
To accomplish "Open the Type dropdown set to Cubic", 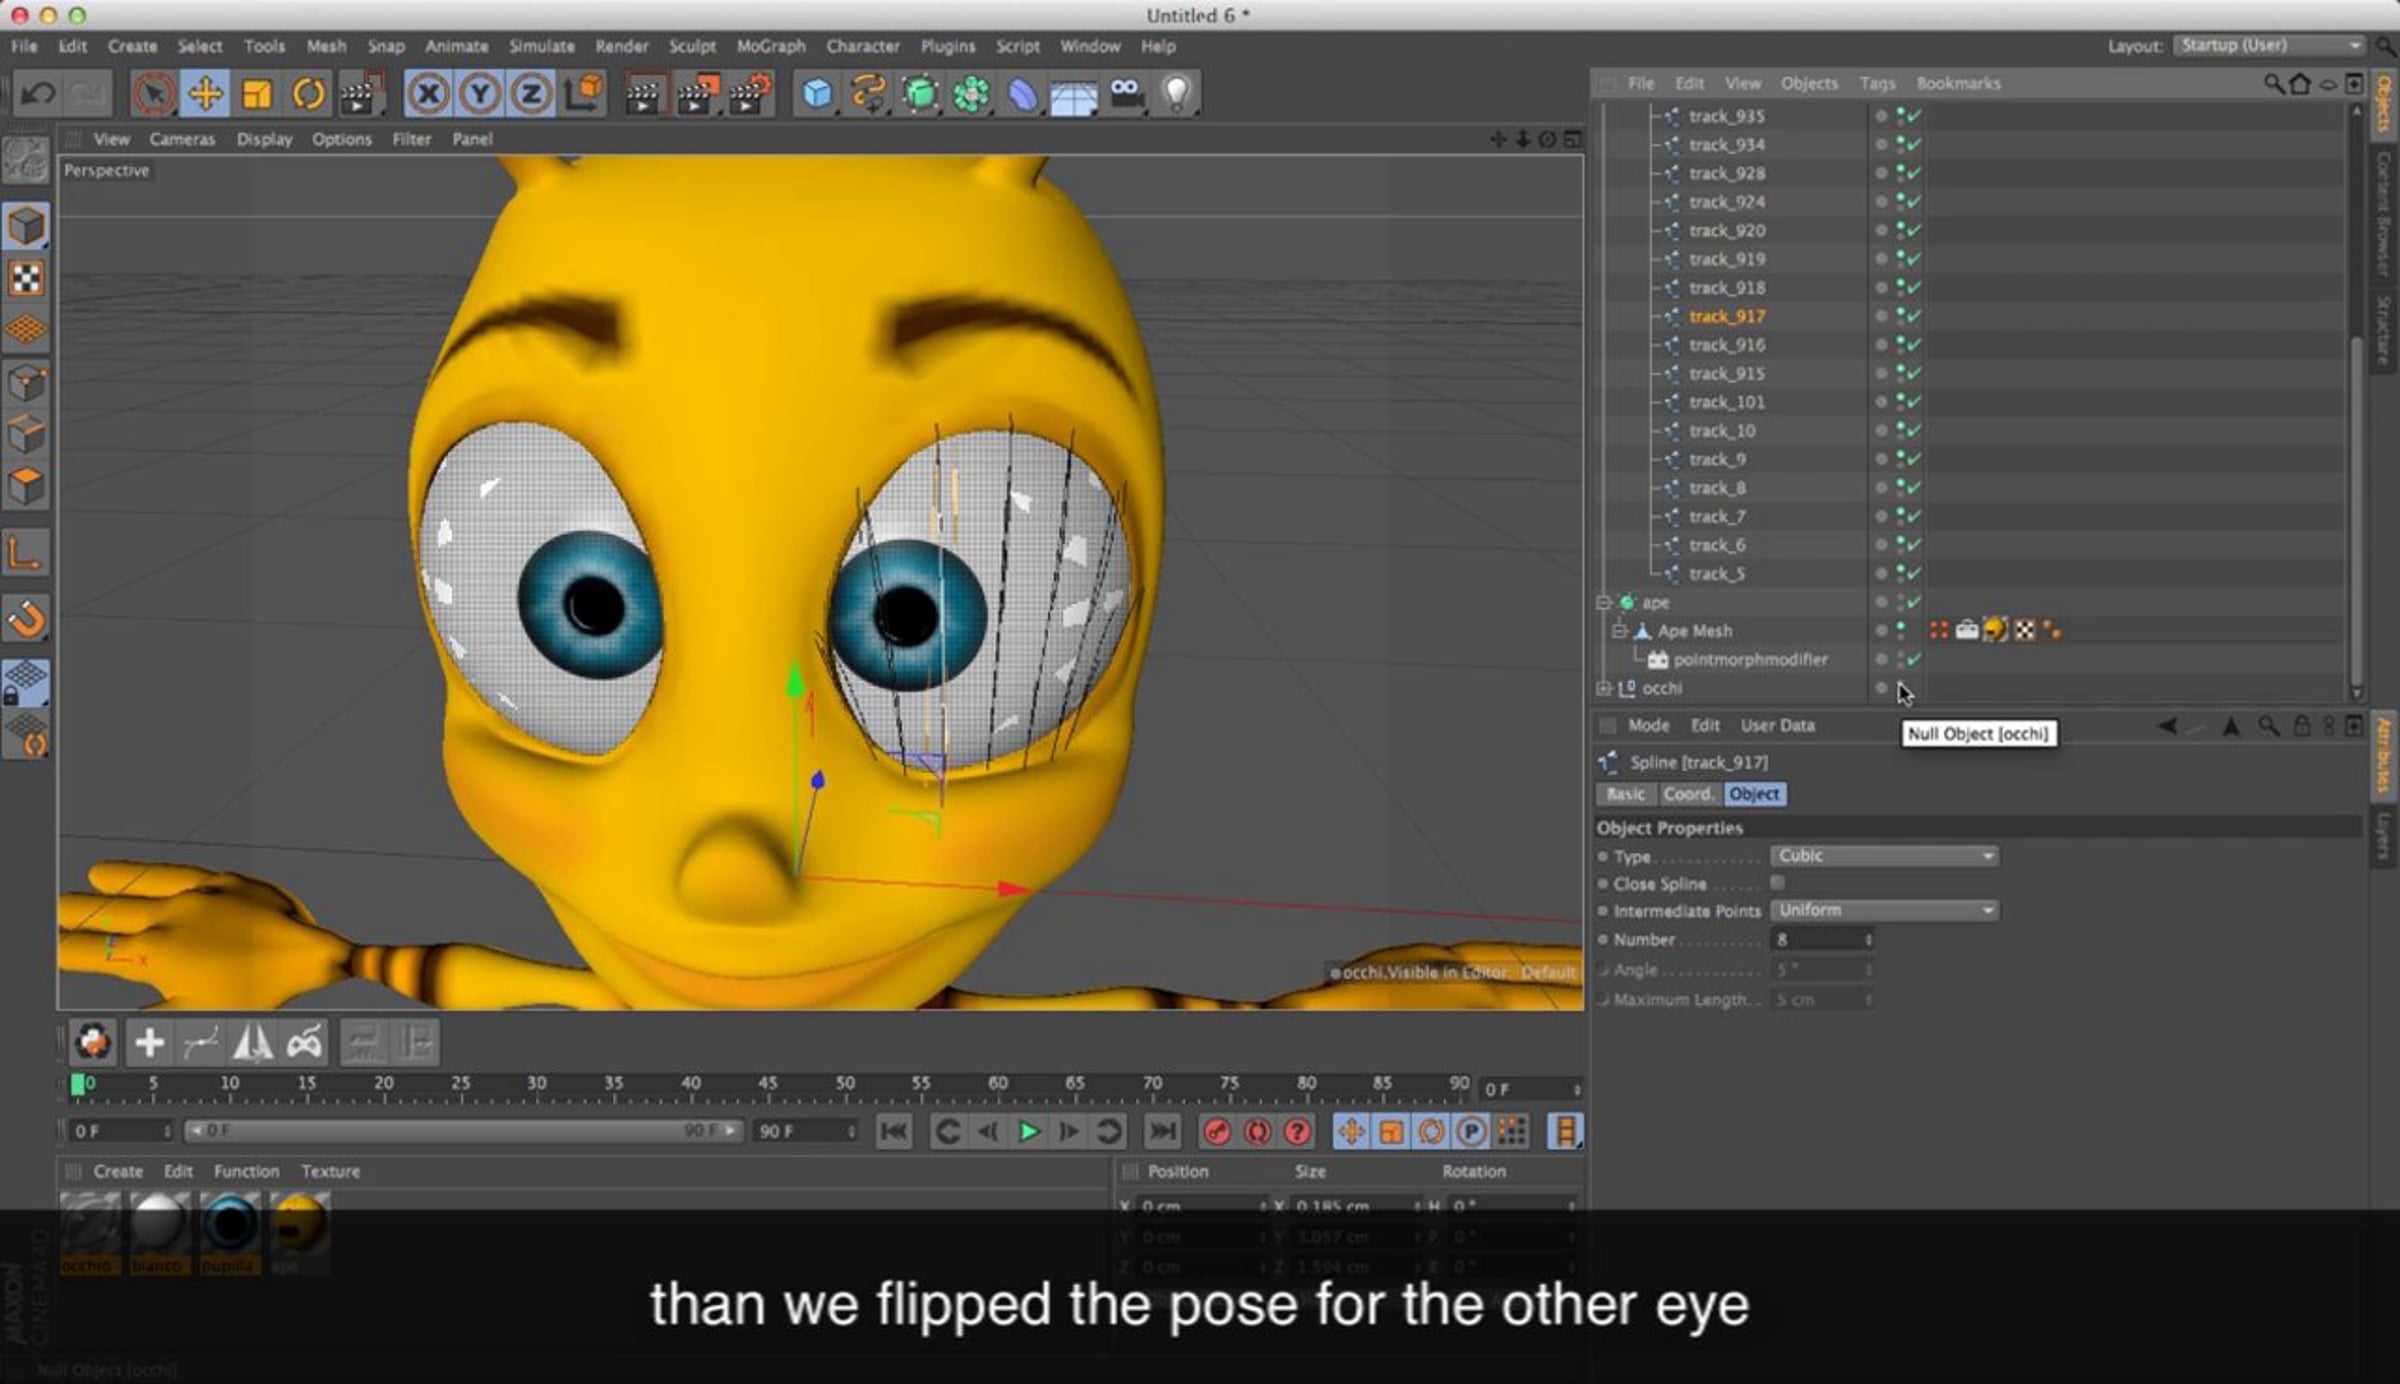I will coord(1884,856).
